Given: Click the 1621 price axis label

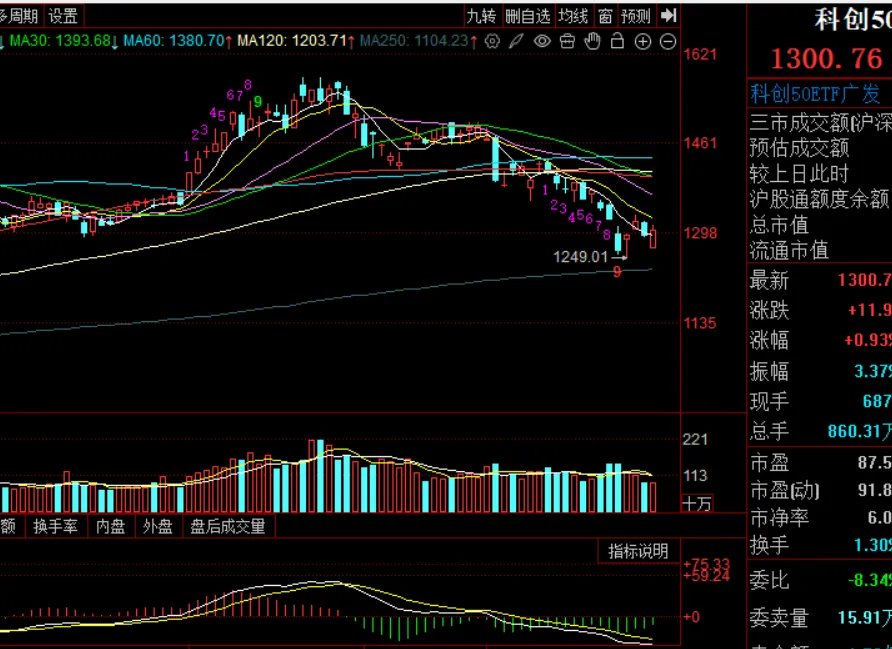Looking at the screenshot, I should point(700,55).
